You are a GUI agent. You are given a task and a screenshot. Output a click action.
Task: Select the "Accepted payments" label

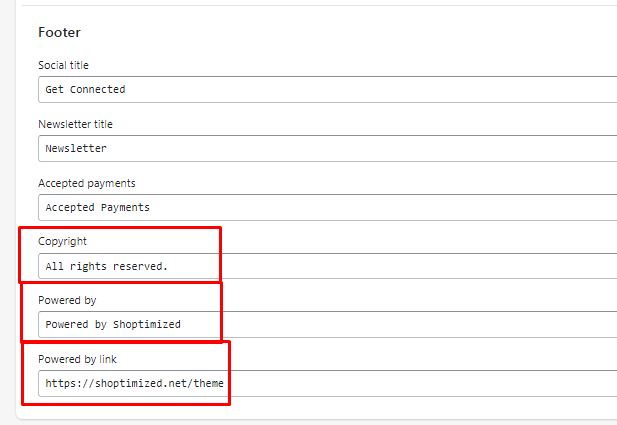(x=87, y=183)
